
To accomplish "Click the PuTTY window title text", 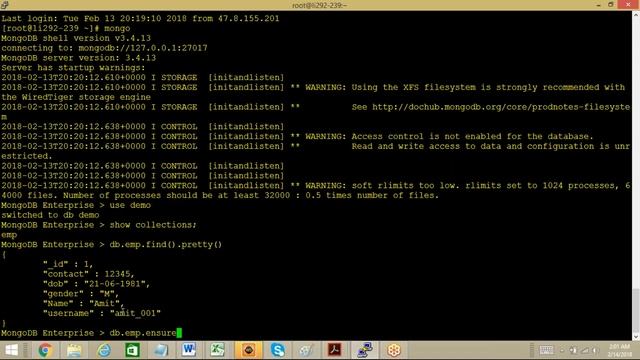I will [319, 5].
